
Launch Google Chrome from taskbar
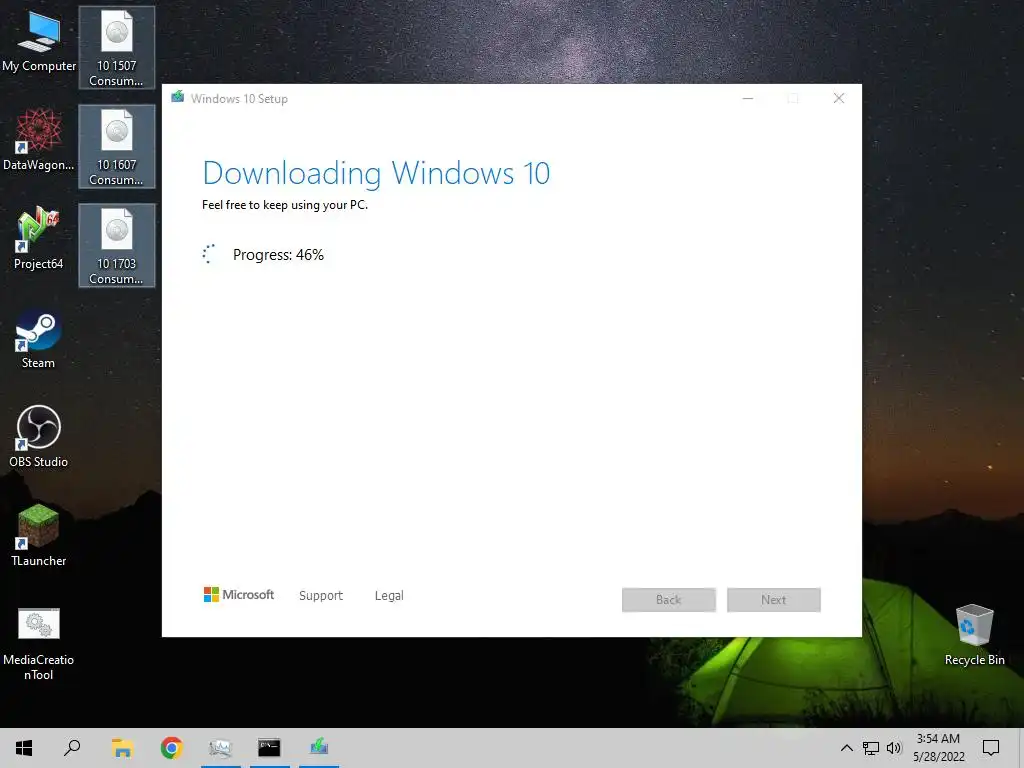coord(171,748)
